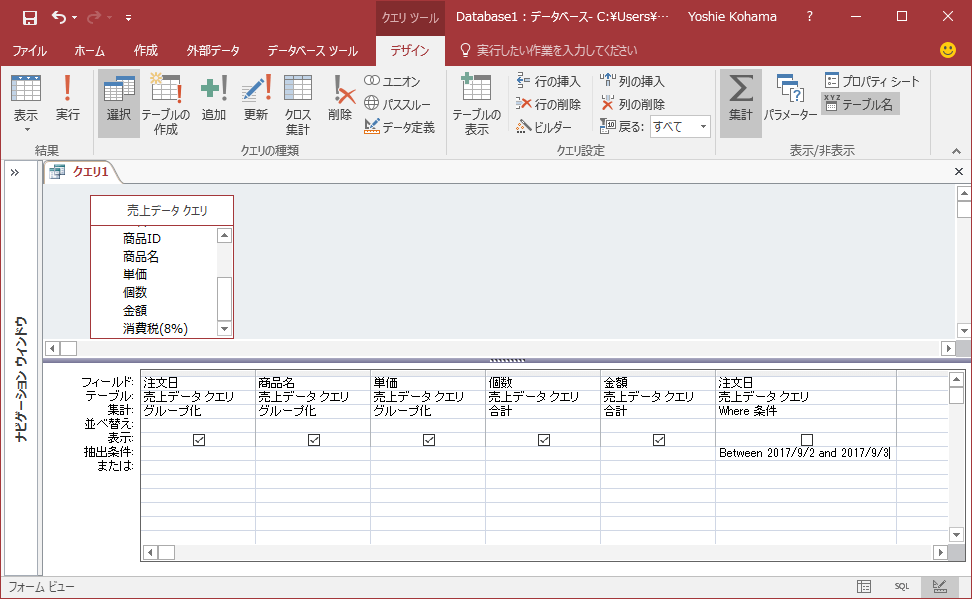Open the データベース ツール tab
972x599 pixels.
point(312,51)
